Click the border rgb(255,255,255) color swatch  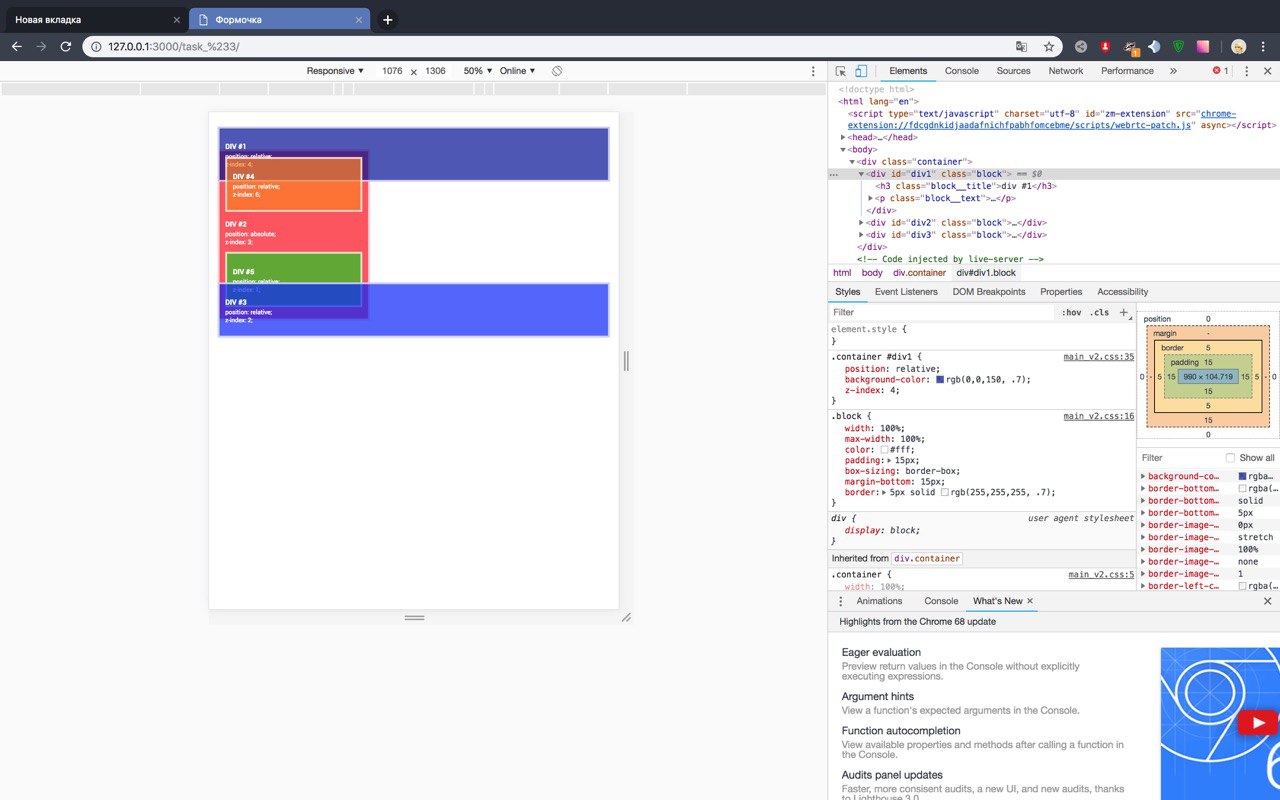945,492
